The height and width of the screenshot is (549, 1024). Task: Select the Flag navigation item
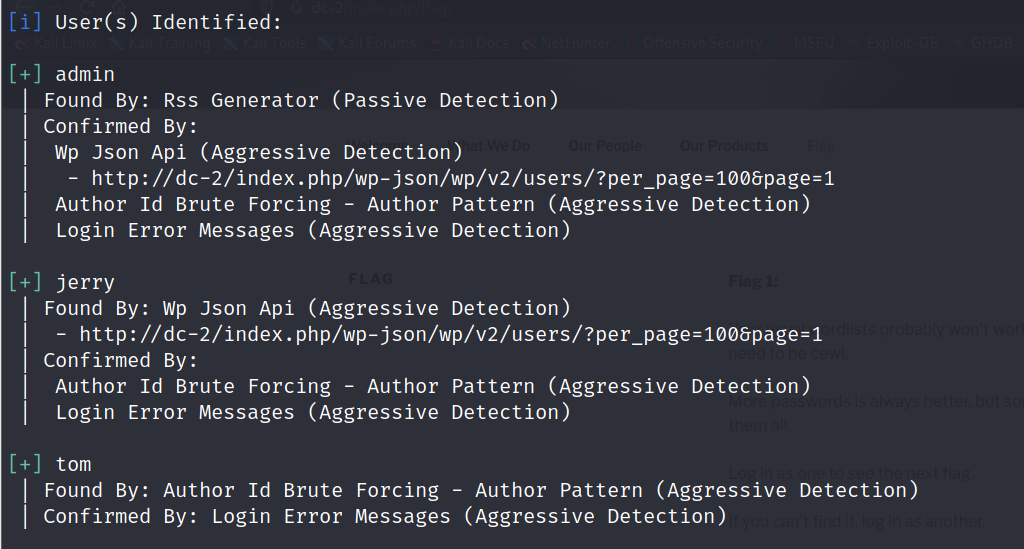[820, 146]
